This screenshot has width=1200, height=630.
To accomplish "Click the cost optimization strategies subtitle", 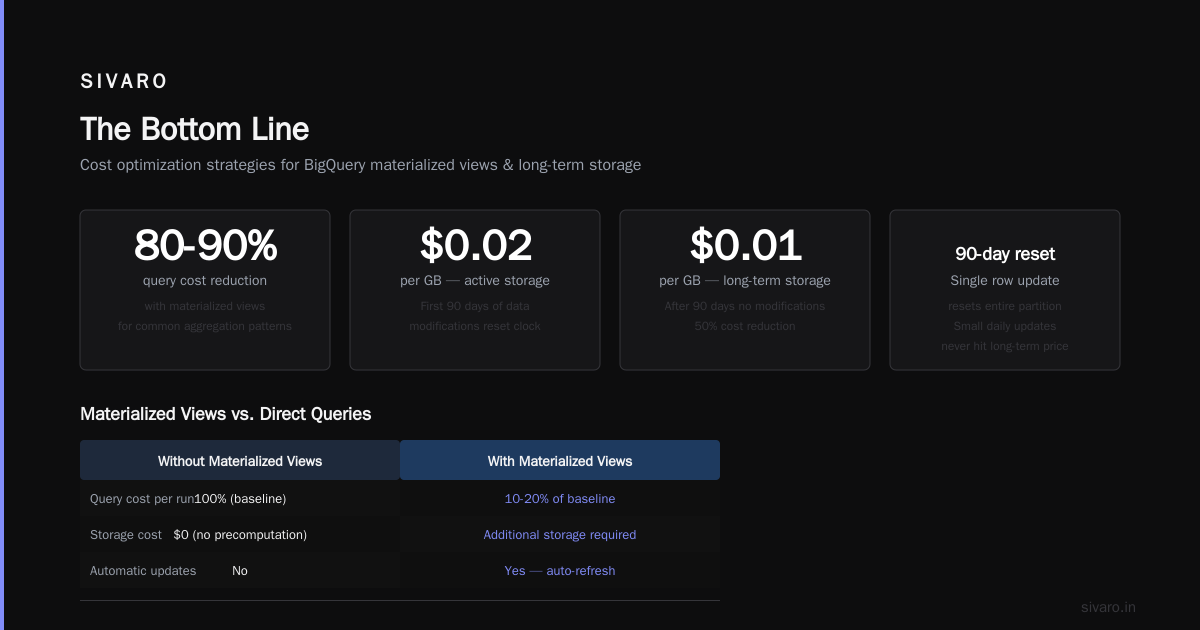I will click(360, 164).
